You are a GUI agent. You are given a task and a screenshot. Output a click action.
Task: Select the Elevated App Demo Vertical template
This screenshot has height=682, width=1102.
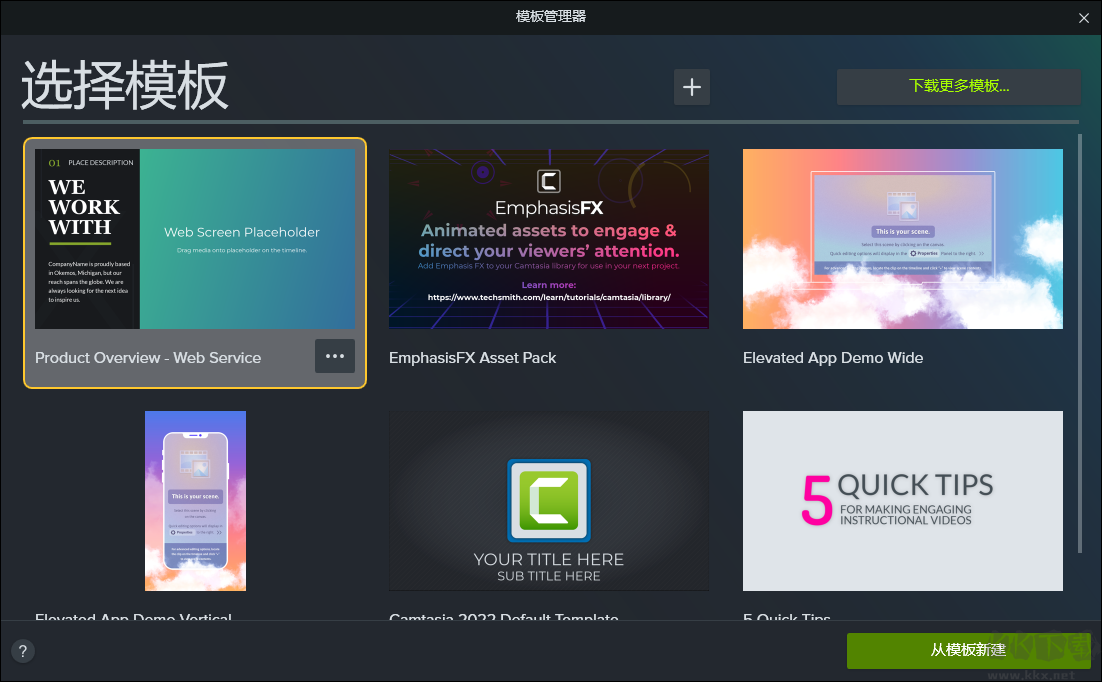point(195,500)
